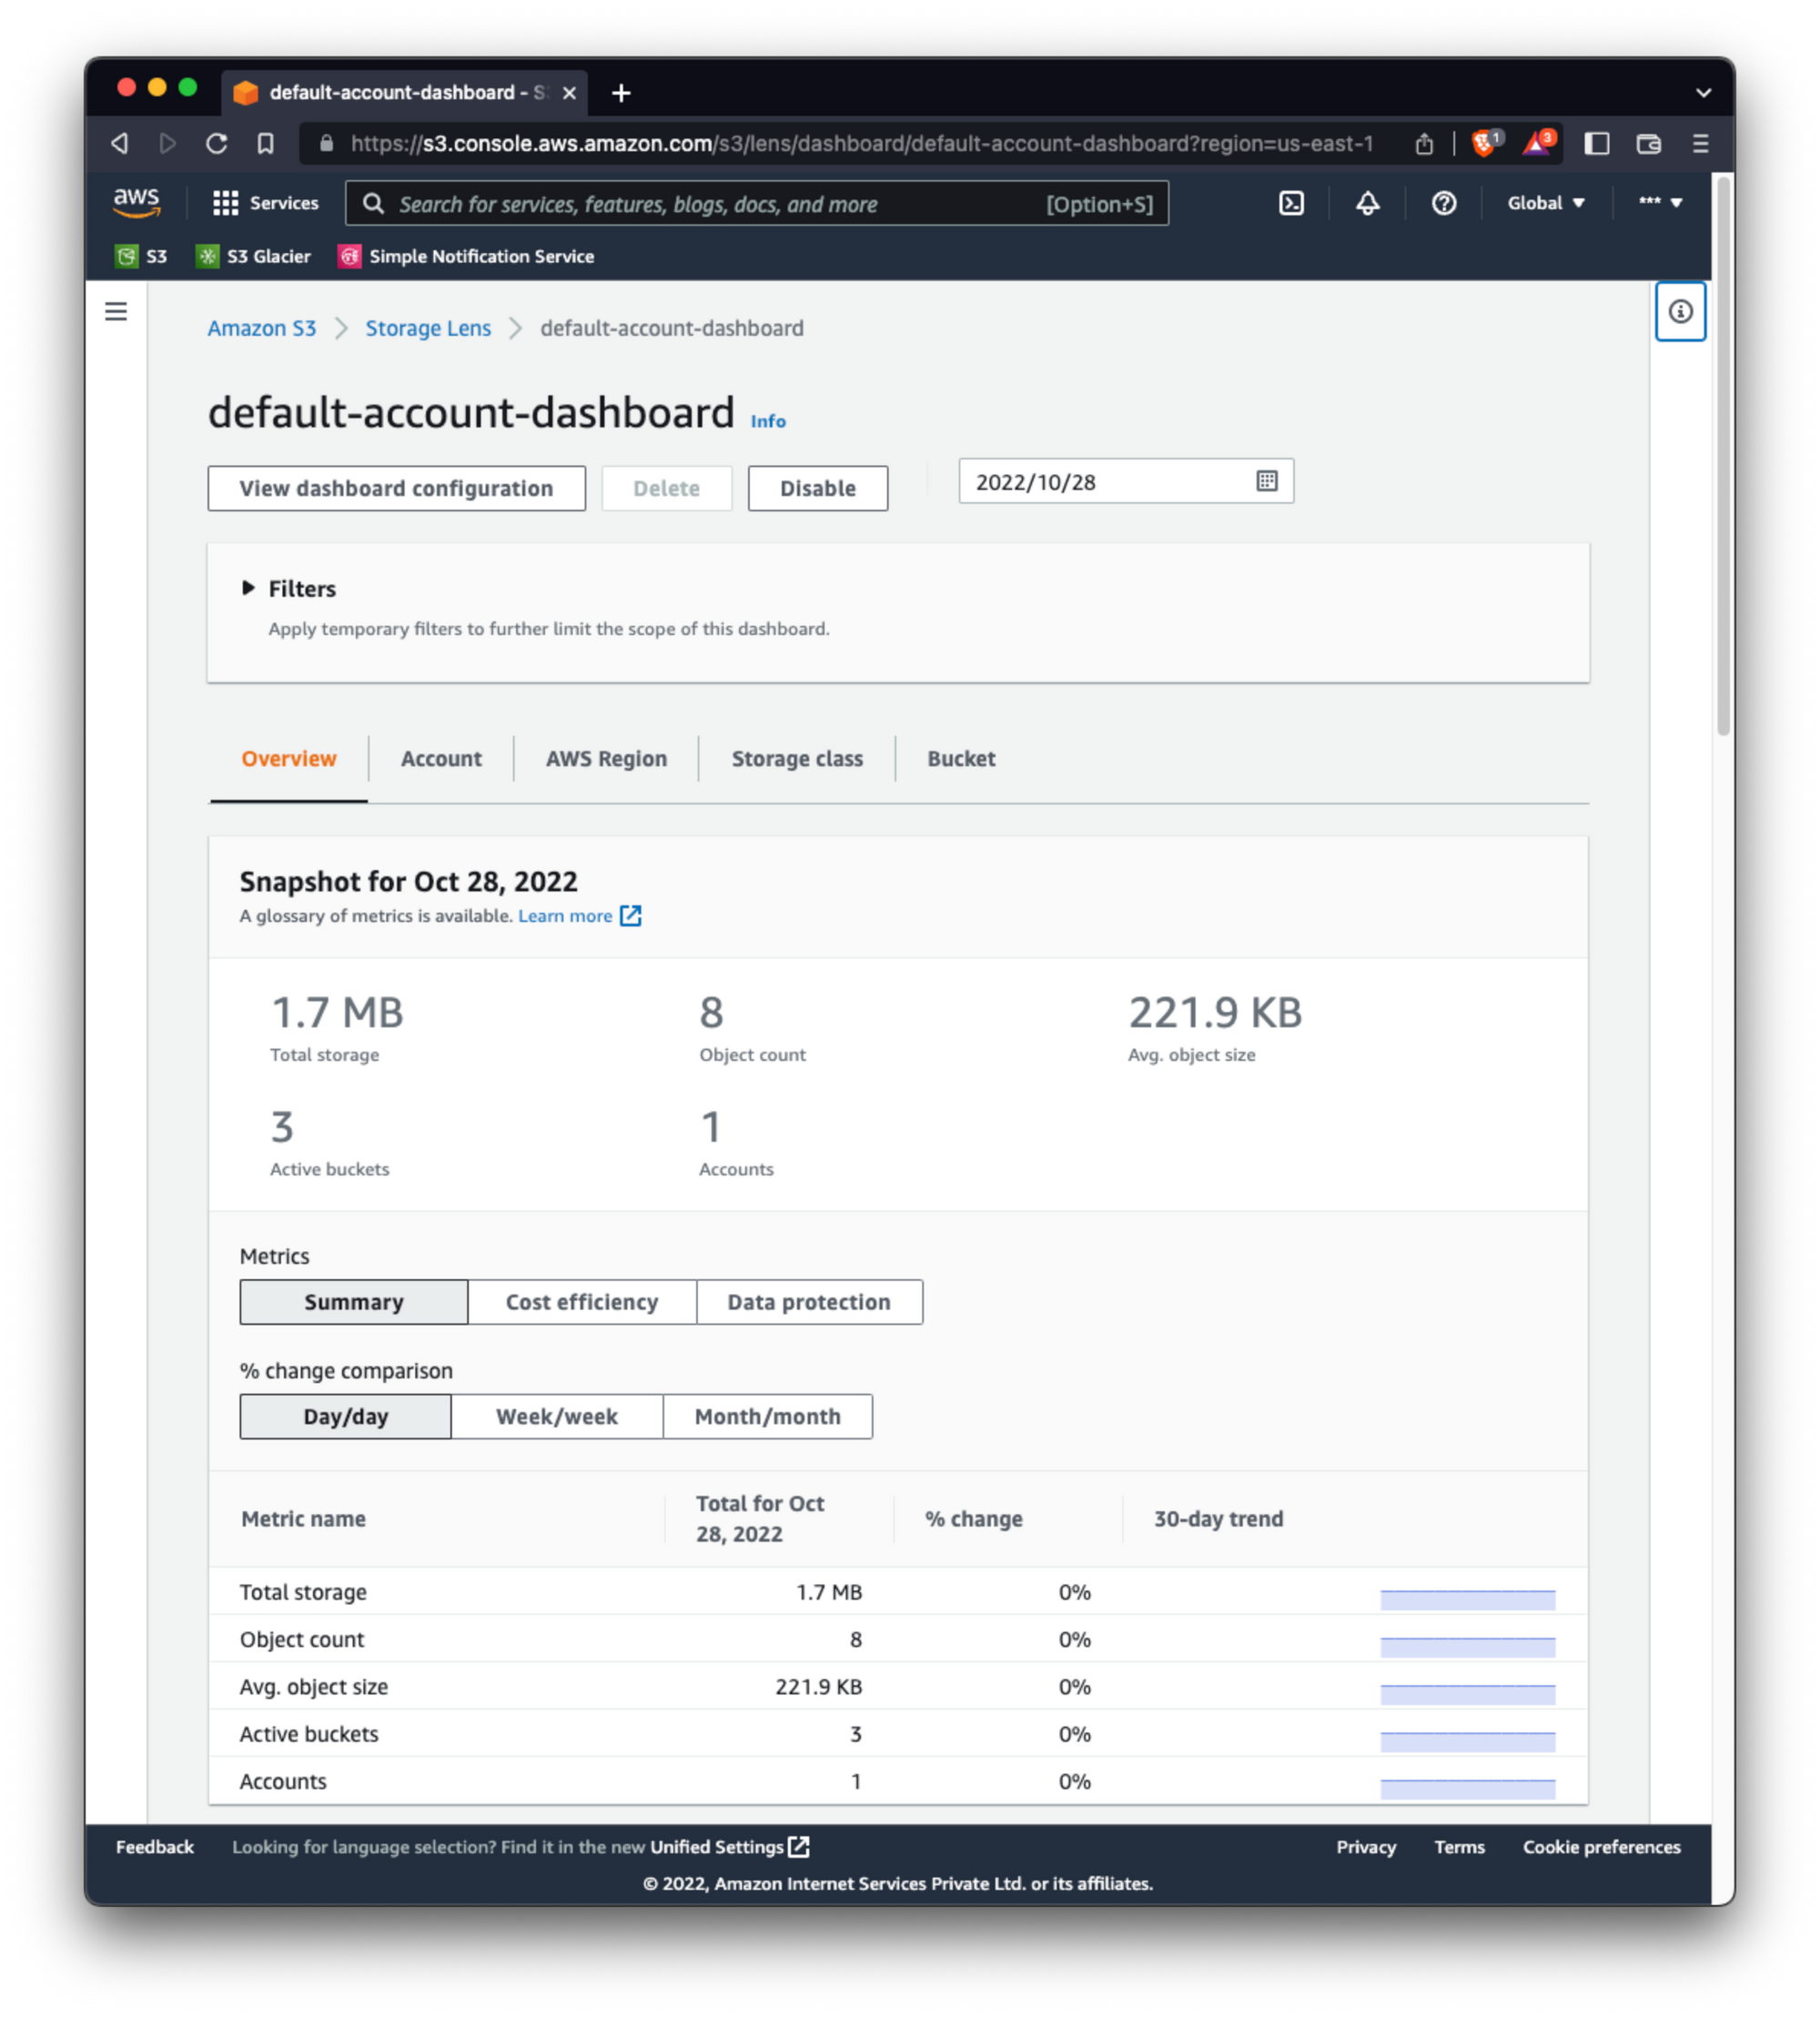Screen dimensions: 1820x2018
Task: Open the Services grid menu
Action: [265, 203]
